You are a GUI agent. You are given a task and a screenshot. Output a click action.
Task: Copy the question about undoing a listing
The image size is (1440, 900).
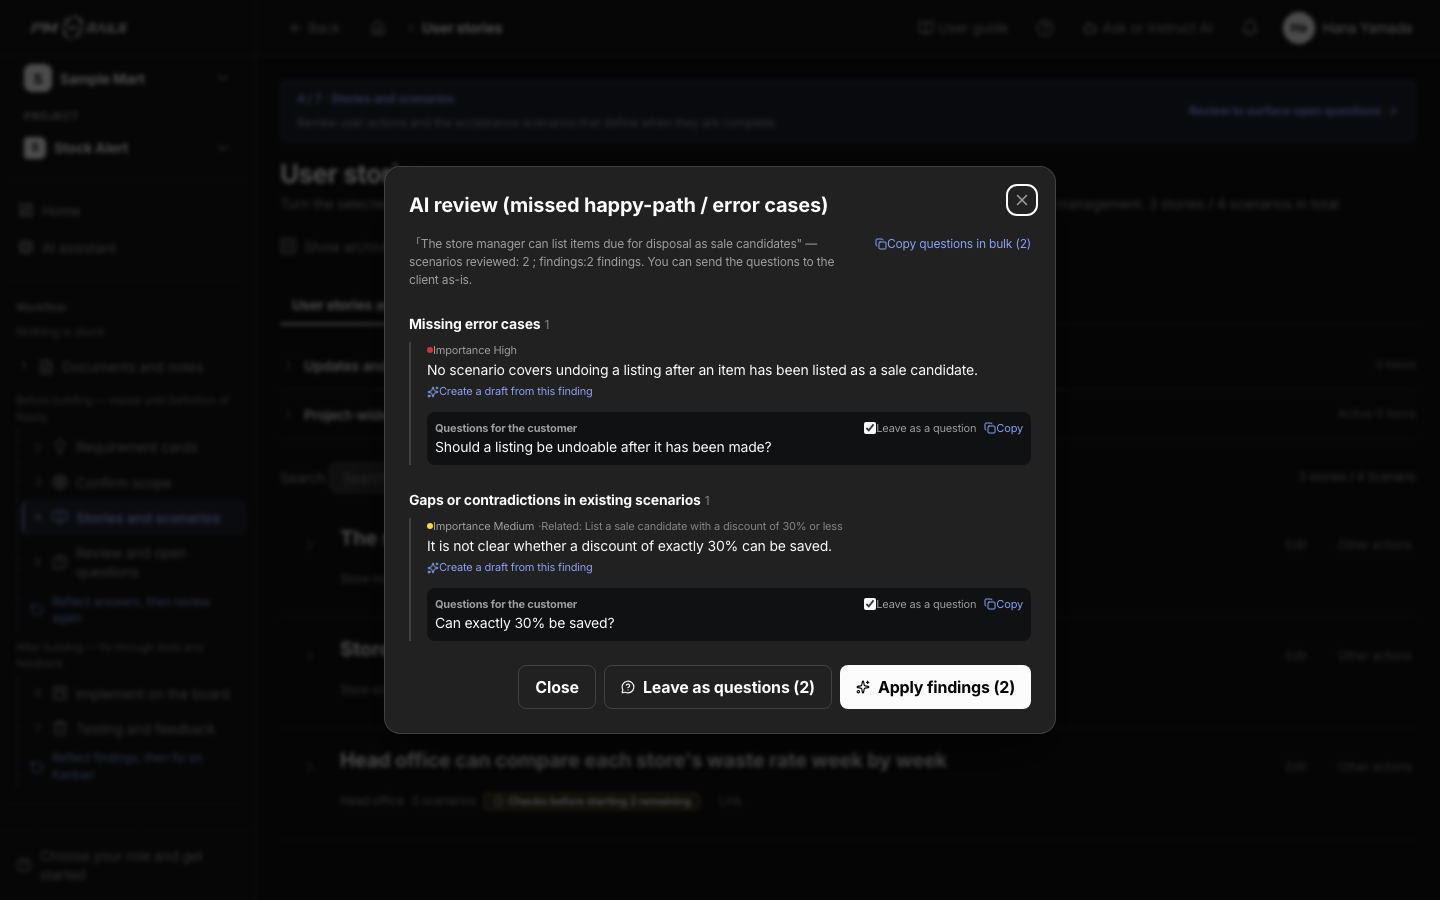[1003, 428]
